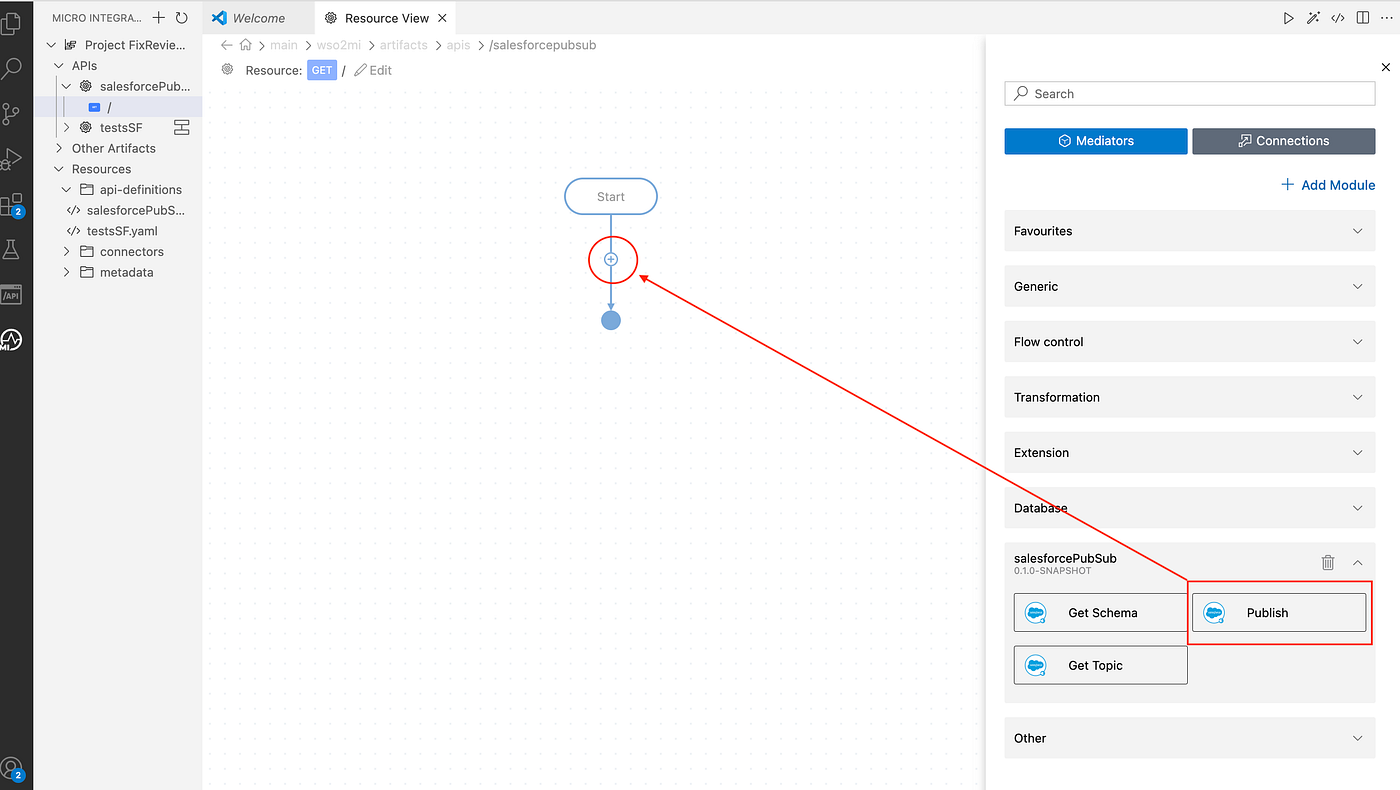
Task: Click Add Module link
Action: pyautogui.click(x=1328, y=185)
